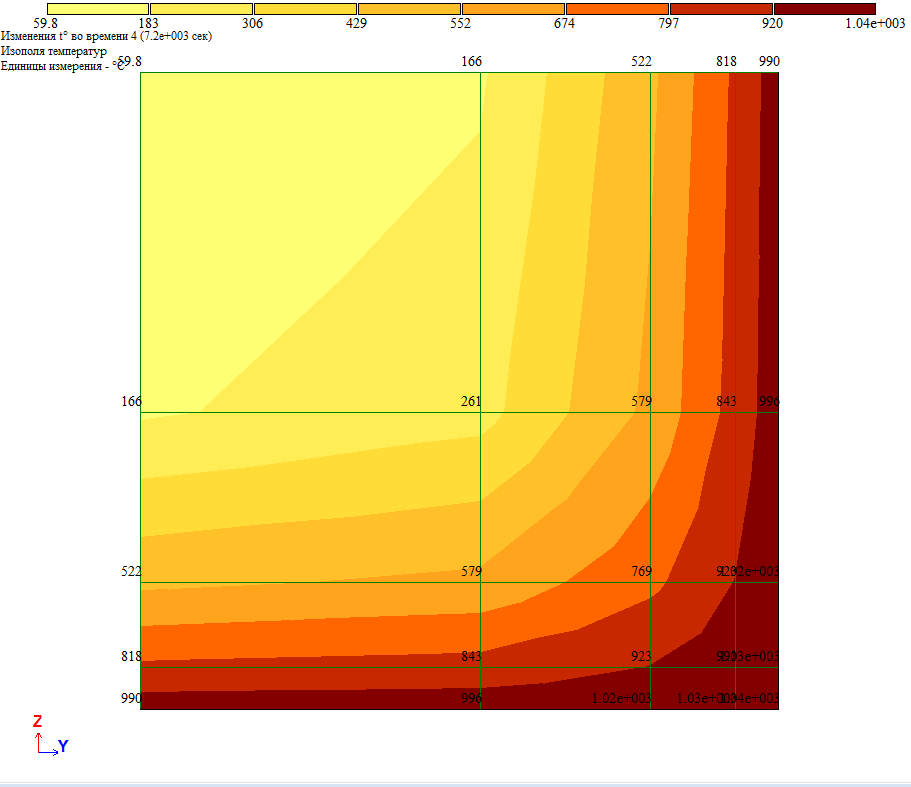Viewport: 911px width, 787px height.
Task: Click the red legend swatch between 797 and 920
Action: 721,8
